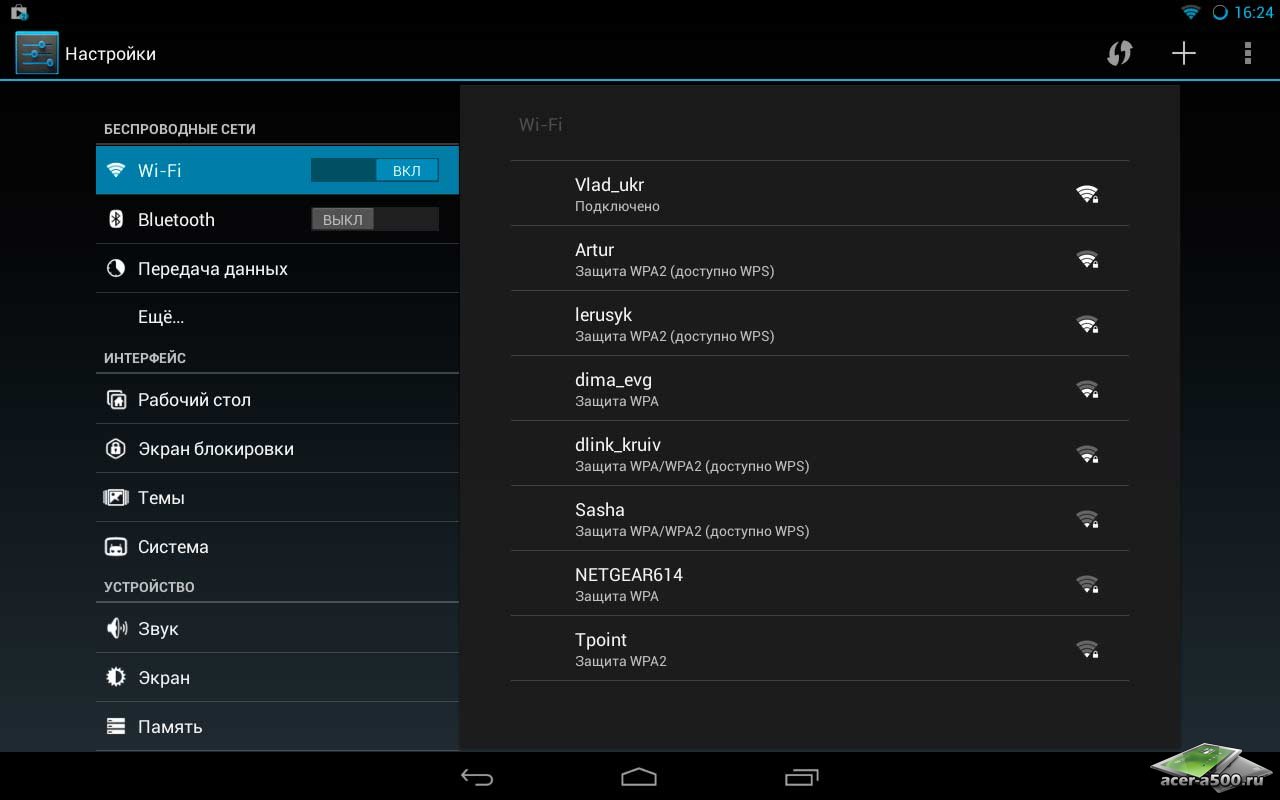The width and height of the screenshot is (1280, 800).
Task: Select the Artur network
Action: coord(820,259)
